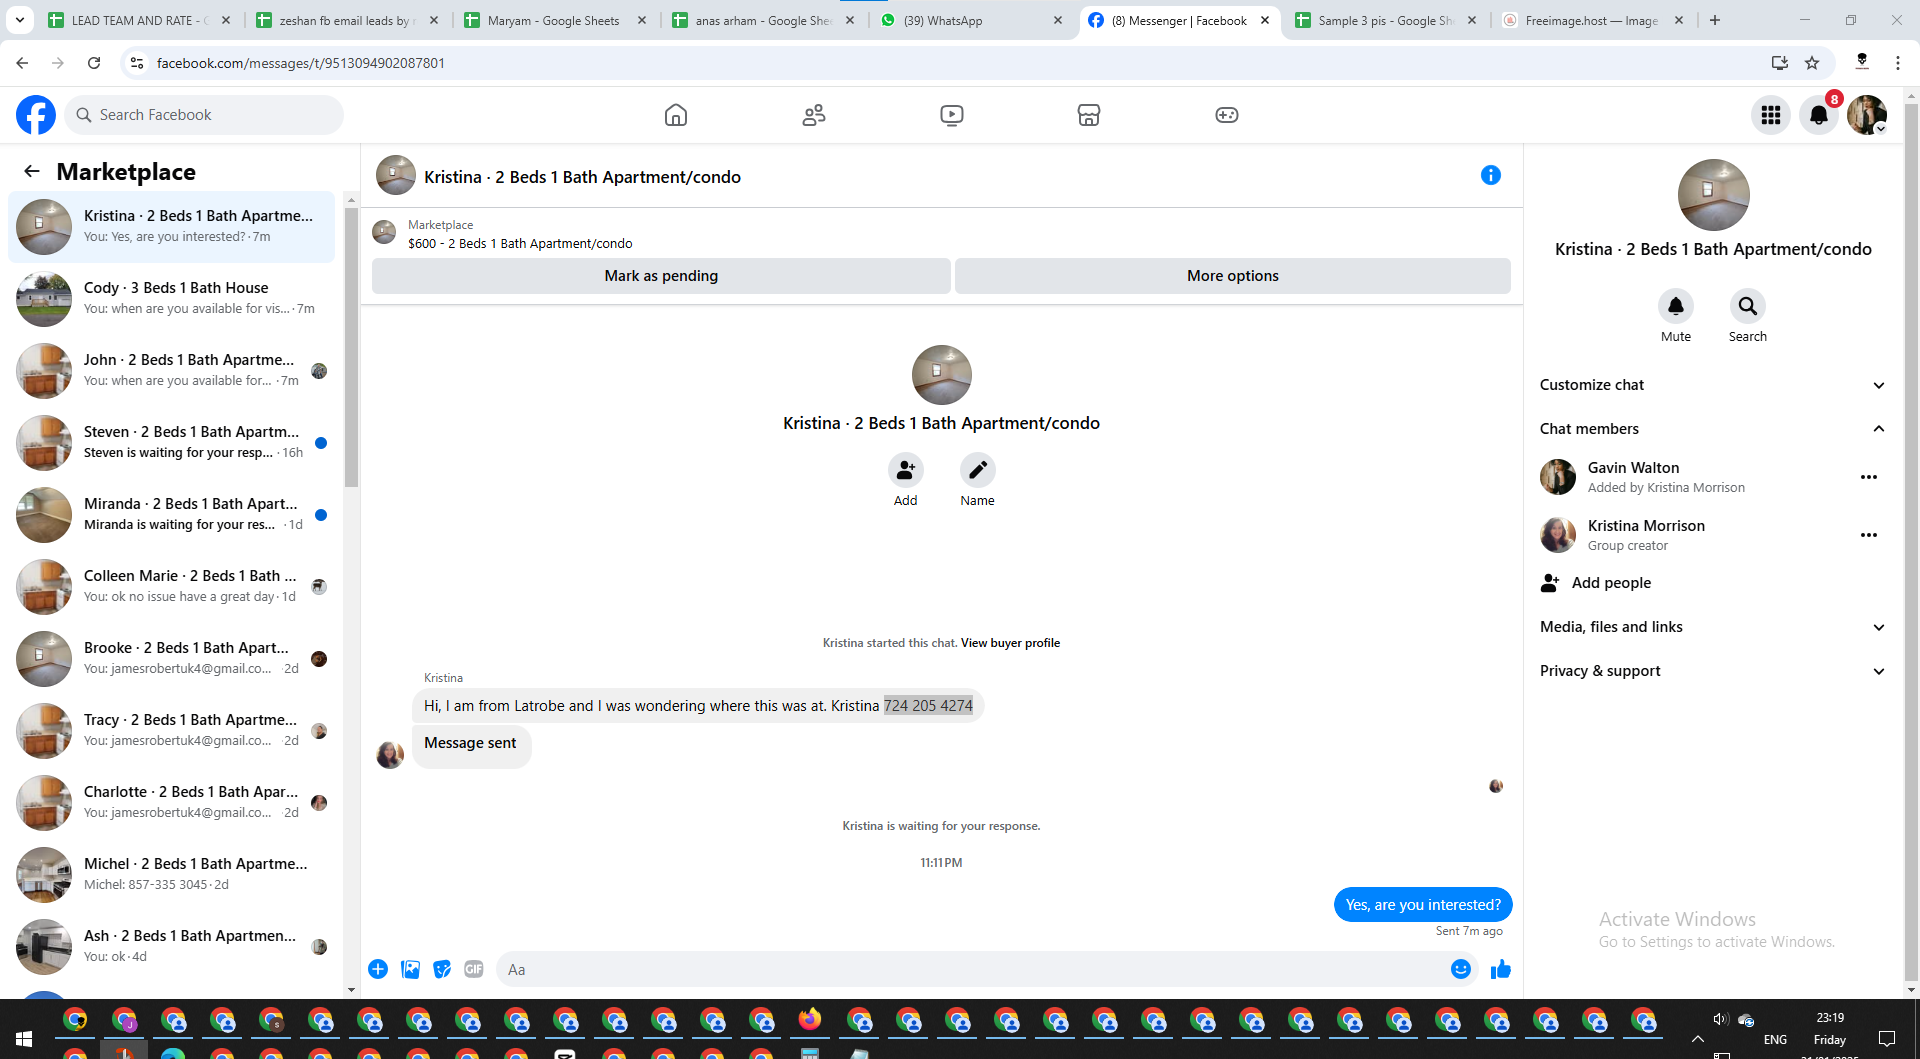This screenshot has height=1059, width=1920.
Task: Open the browser tab search dropdown
Action: (20, 20)
